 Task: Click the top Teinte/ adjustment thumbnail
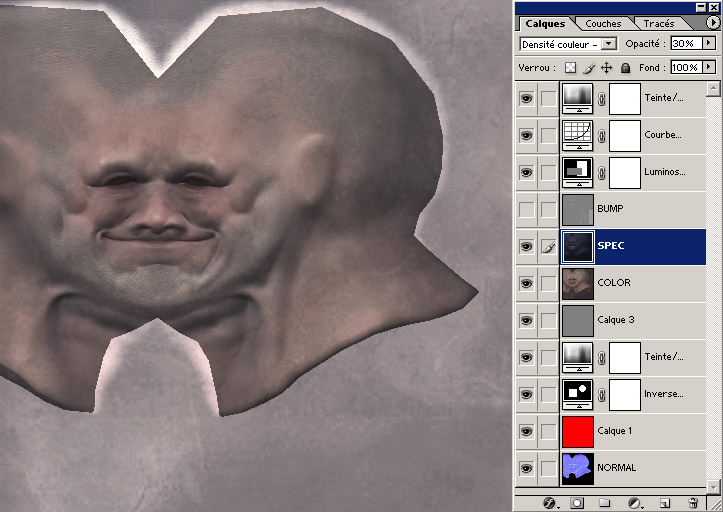(578, 98)
